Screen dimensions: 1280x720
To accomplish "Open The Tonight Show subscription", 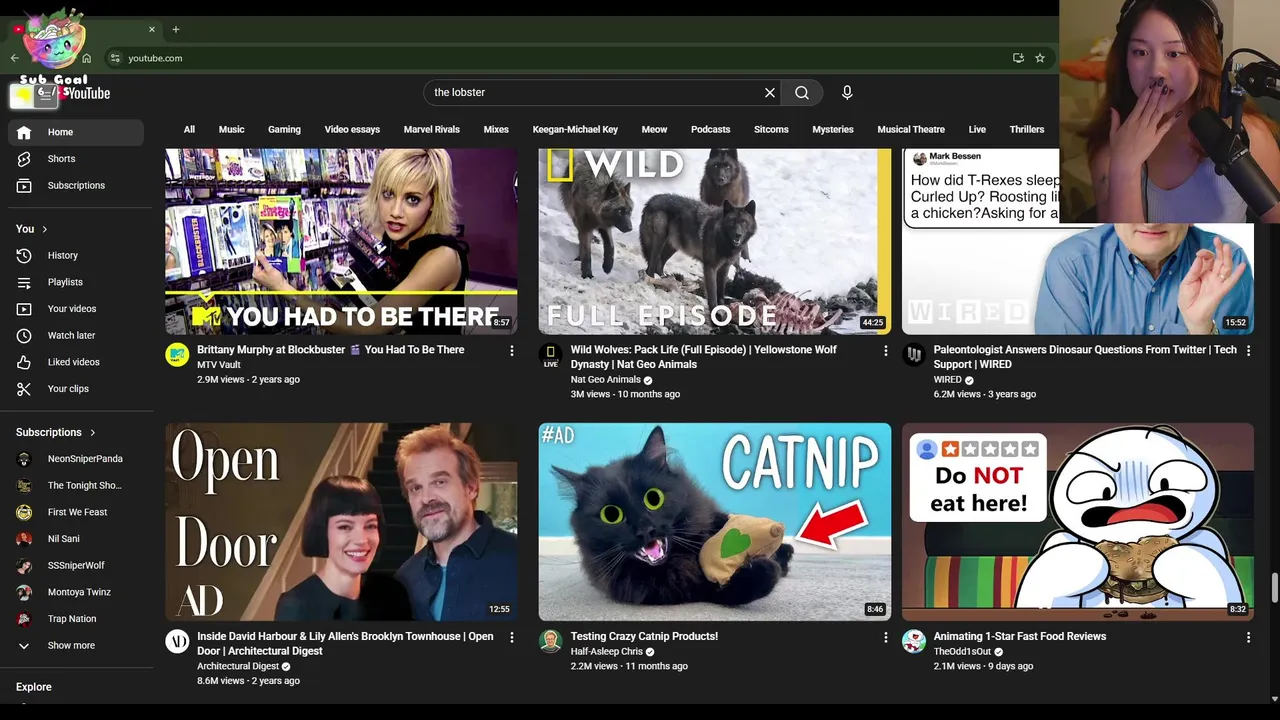I will [x=76, y=486].
